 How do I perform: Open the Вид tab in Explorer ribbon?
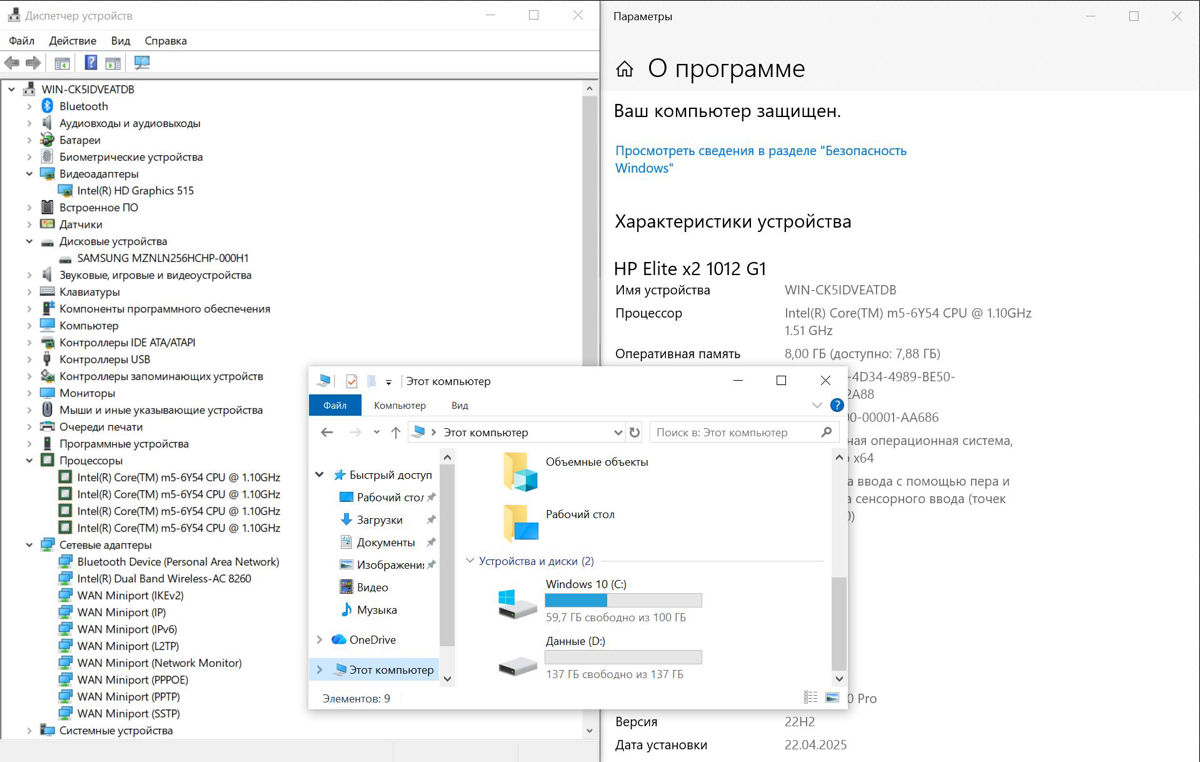(x=459, y=406)
